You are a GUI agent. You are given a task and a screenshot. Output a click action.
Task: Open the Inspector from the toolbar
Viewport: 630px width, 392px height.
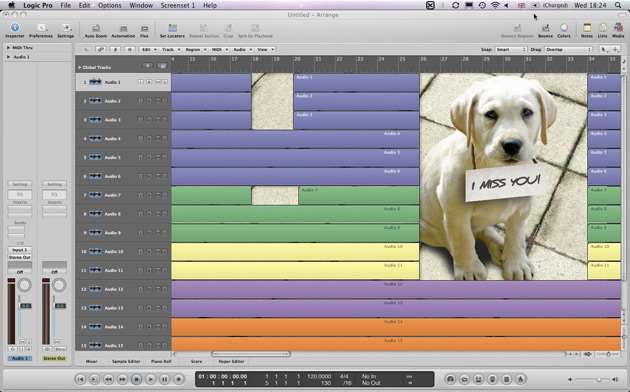[x=15, y=28]
